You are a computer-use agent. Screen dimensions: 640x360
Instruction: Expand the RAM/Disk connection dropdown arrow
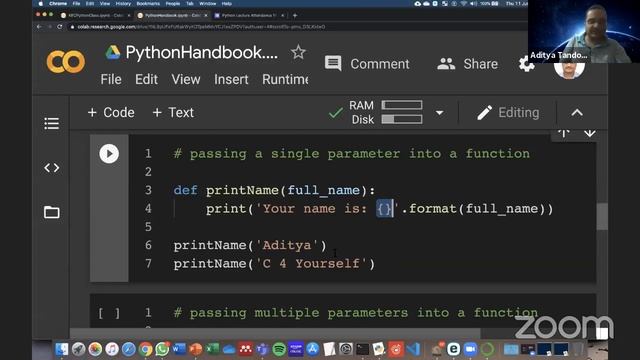pyautogui.click(x=440, y=113)
